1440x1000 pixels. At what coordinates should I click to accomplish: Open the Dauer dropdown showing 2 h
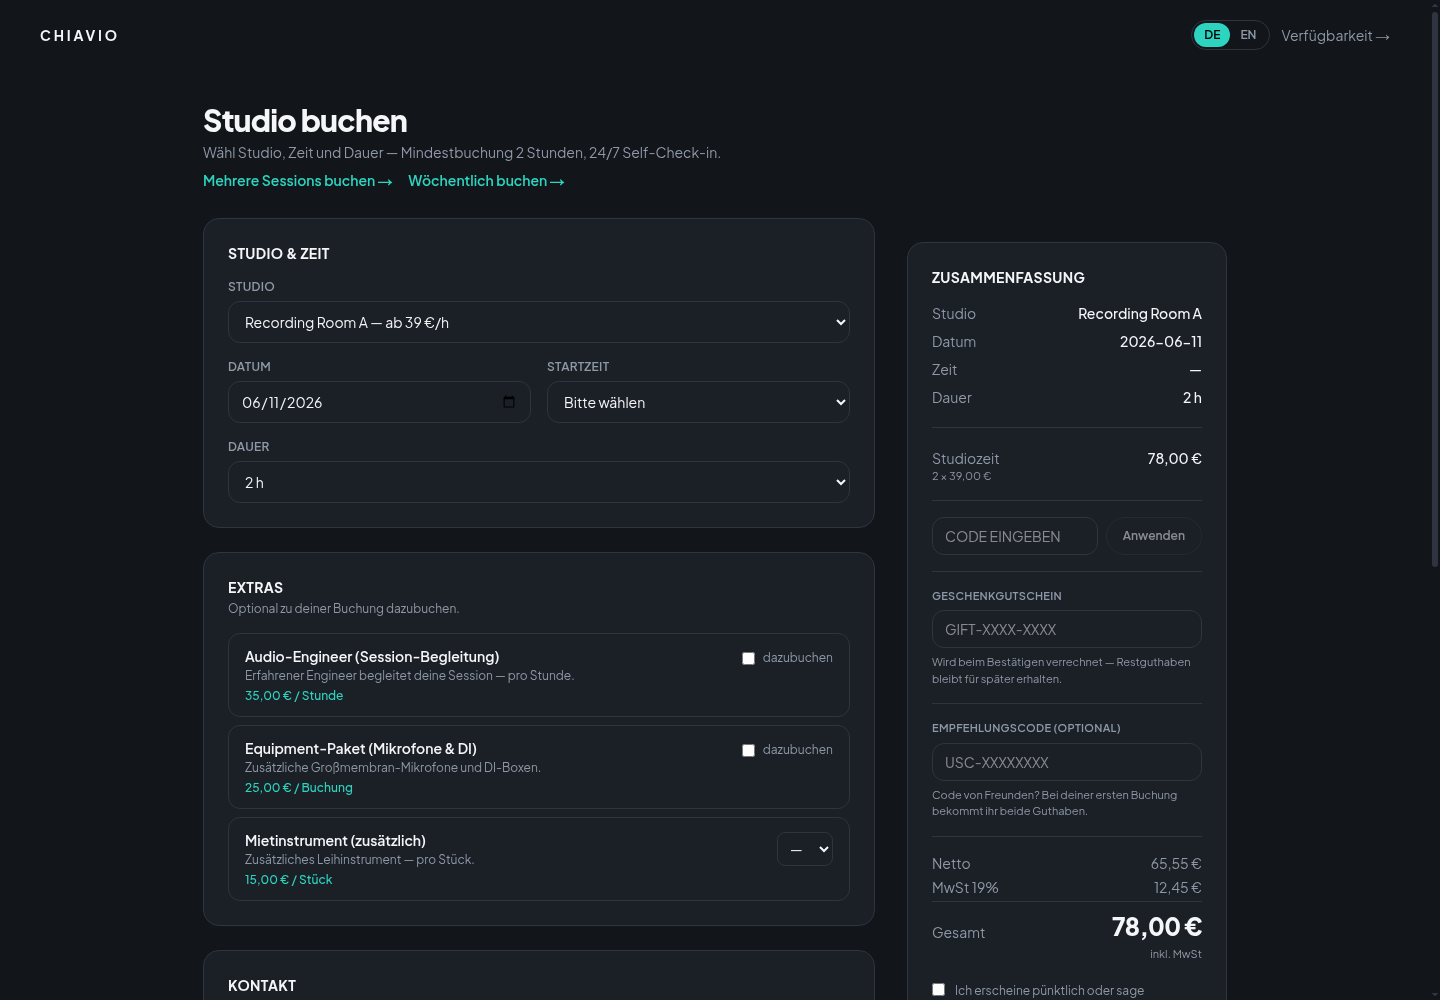(539, 482)
